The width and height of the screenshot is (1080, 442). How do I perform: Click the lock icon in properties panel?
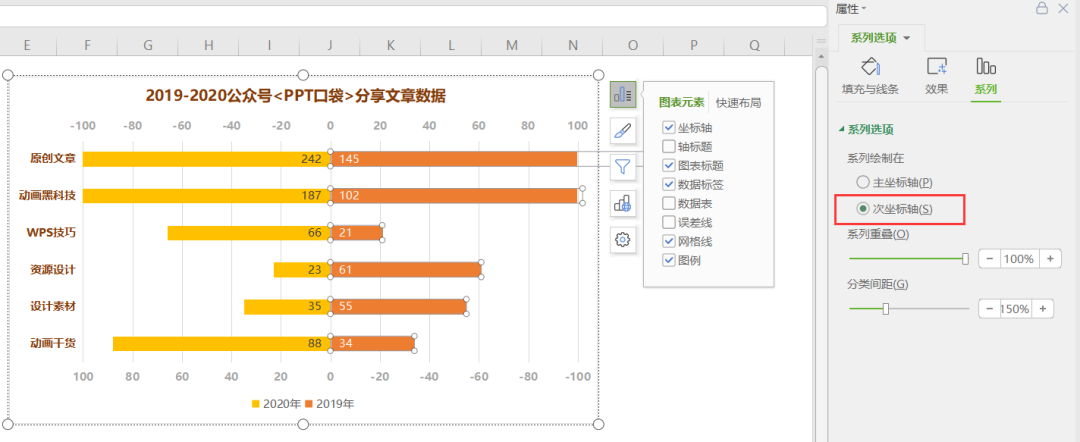tap(1042, 8)
